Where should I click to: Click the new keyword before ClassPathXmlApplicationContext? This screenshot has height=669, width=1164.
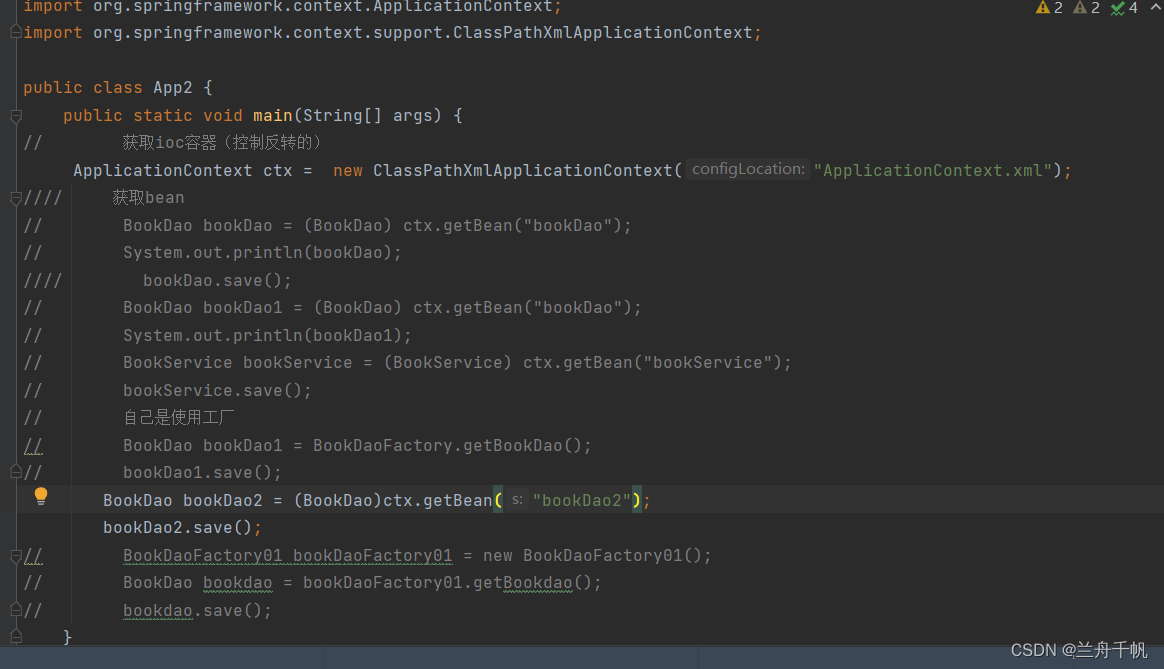[x=348, y=171]
